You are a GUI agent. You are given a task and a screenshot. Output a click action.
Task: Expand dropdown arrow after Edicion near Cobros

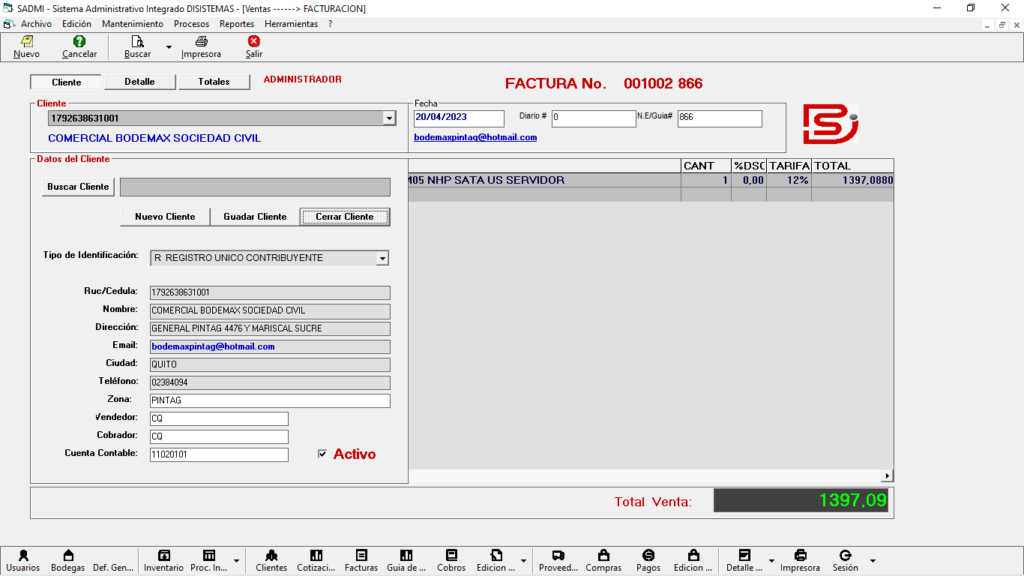[x=524, y=560]
